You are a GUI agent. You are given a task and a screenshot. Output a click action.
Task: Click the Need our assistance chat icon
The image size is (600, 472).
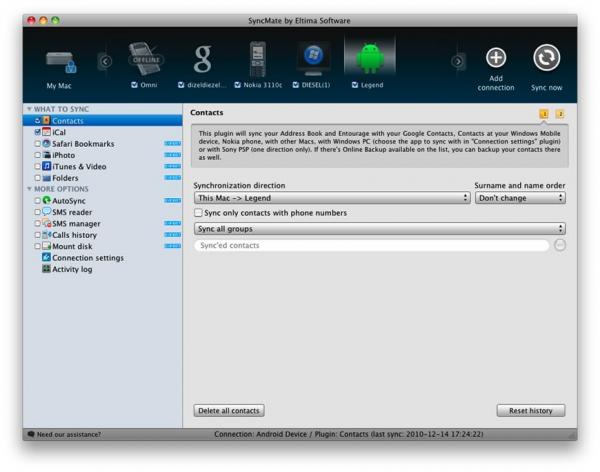pyautogui.click(x=31, y=434)
